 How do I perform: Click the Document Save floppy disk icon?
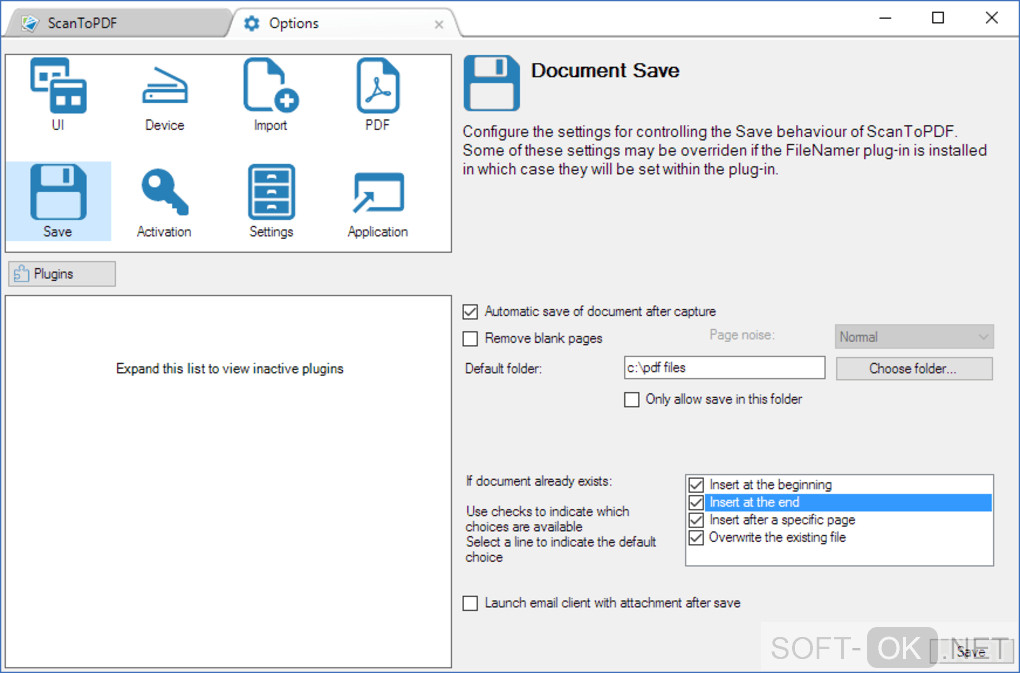coord(492,83)
